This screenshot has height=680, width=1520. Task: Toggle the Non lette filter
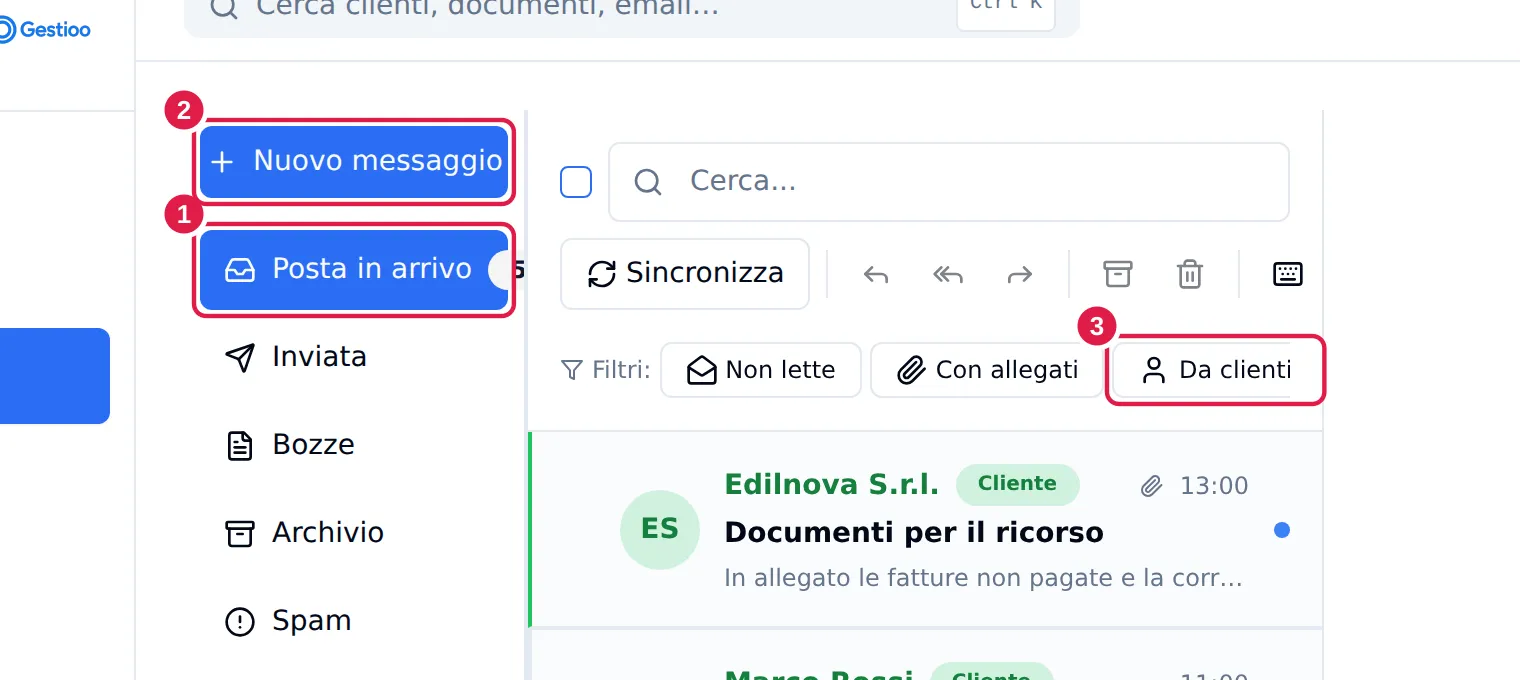point(761,370)
